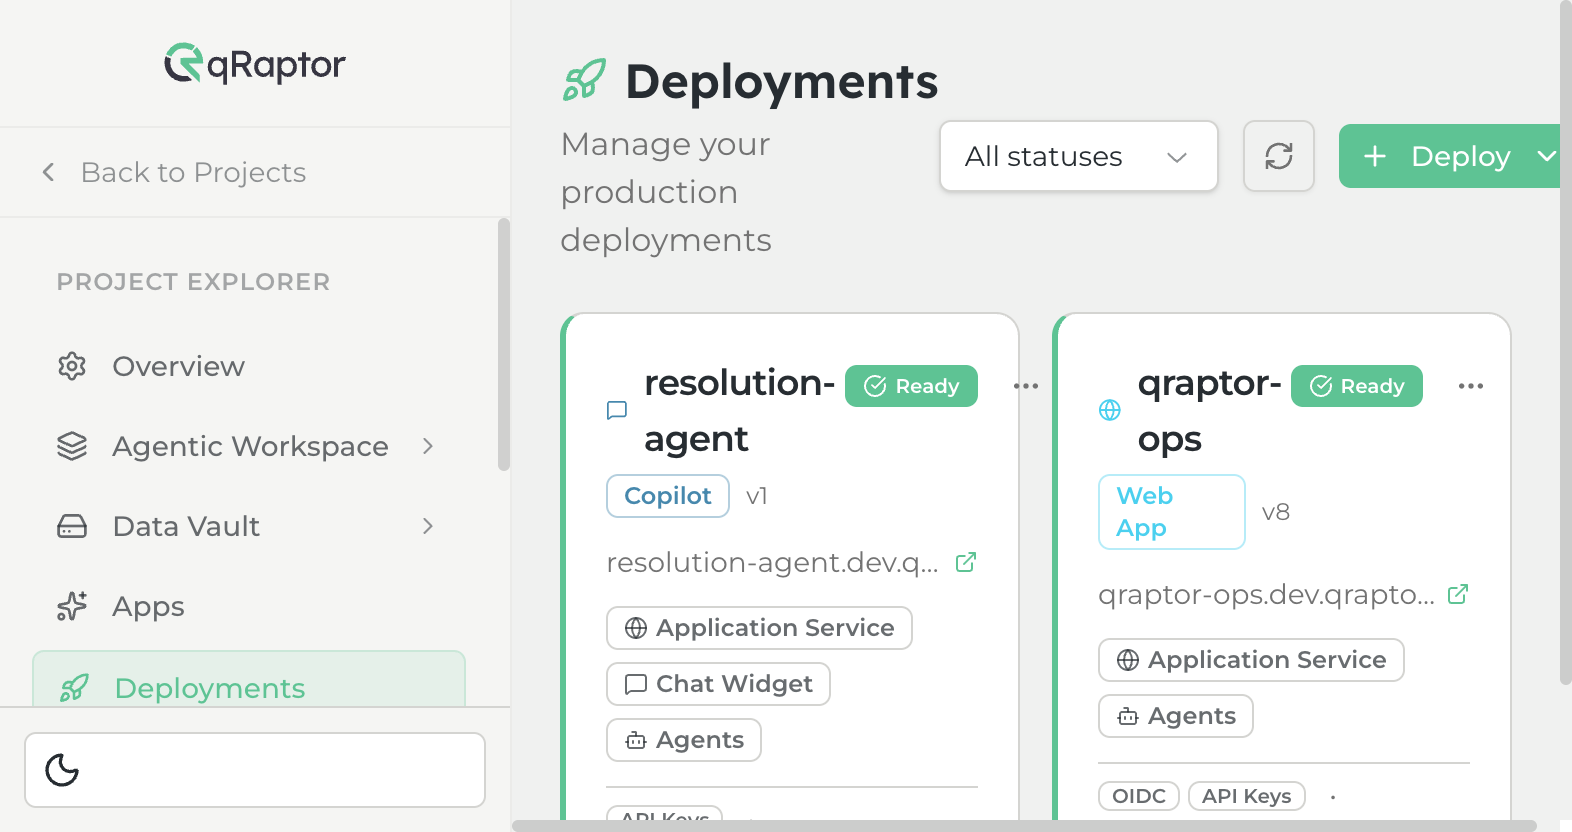The width and height of the screenshot is (1572, 832).
Task: Click the qraptor-ops card title
Action: click(x=1209, y=410)
